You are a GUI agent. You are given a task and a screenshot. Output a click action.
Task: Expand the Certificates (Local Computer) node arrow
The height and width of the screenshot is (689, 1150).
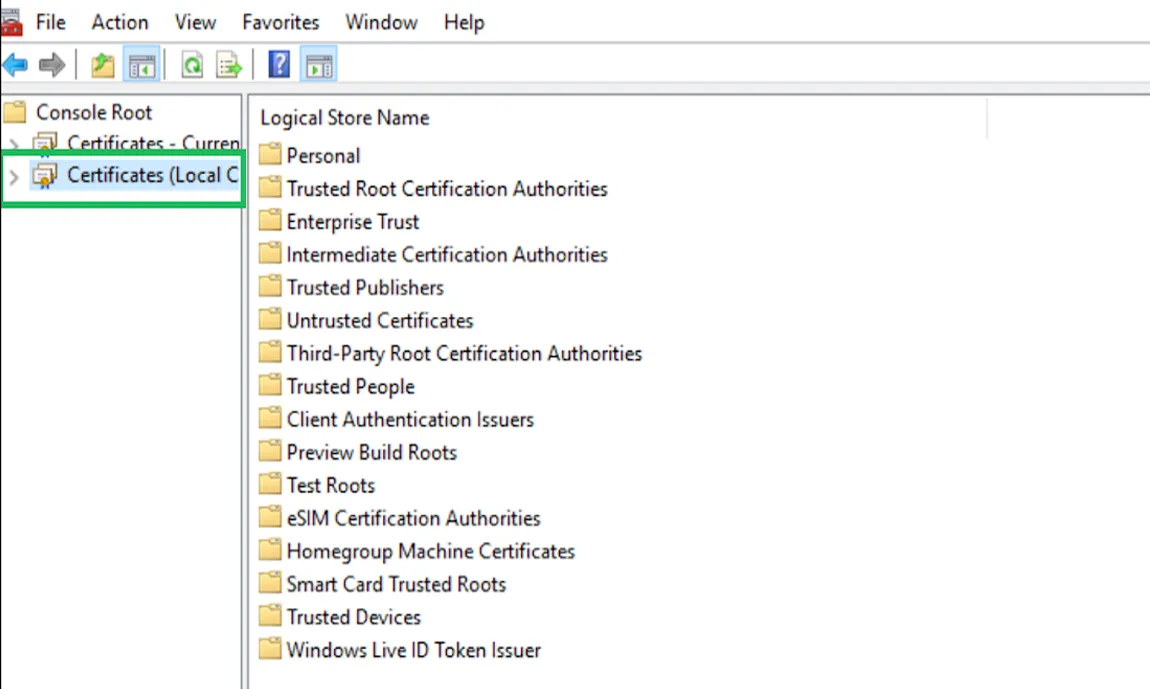tap(14, 177)
